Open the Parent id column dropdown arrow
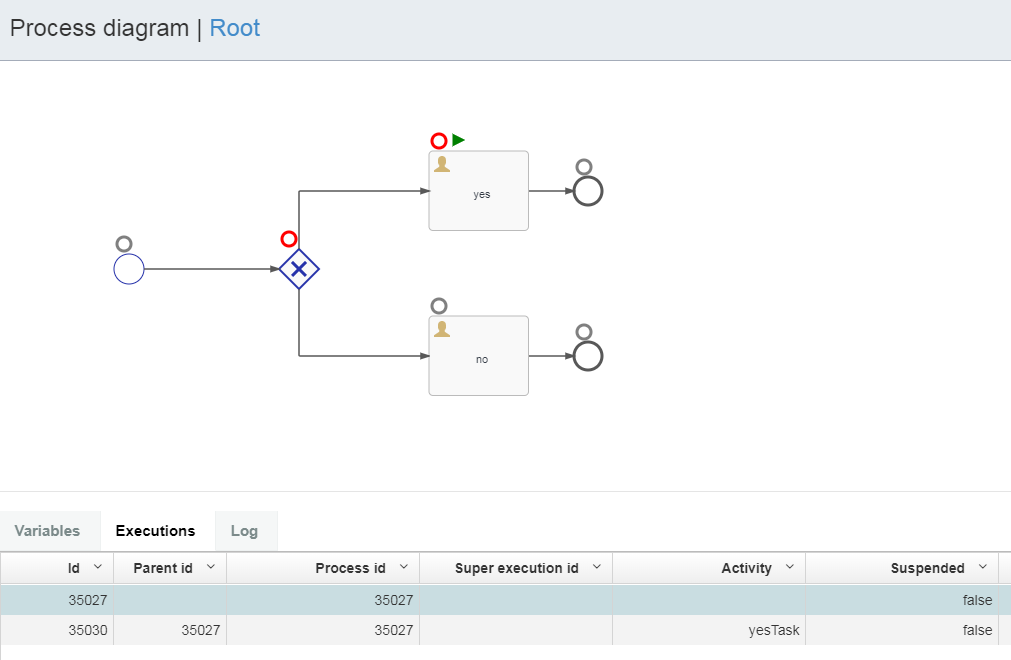1011x660 pixels. point(210,568)
